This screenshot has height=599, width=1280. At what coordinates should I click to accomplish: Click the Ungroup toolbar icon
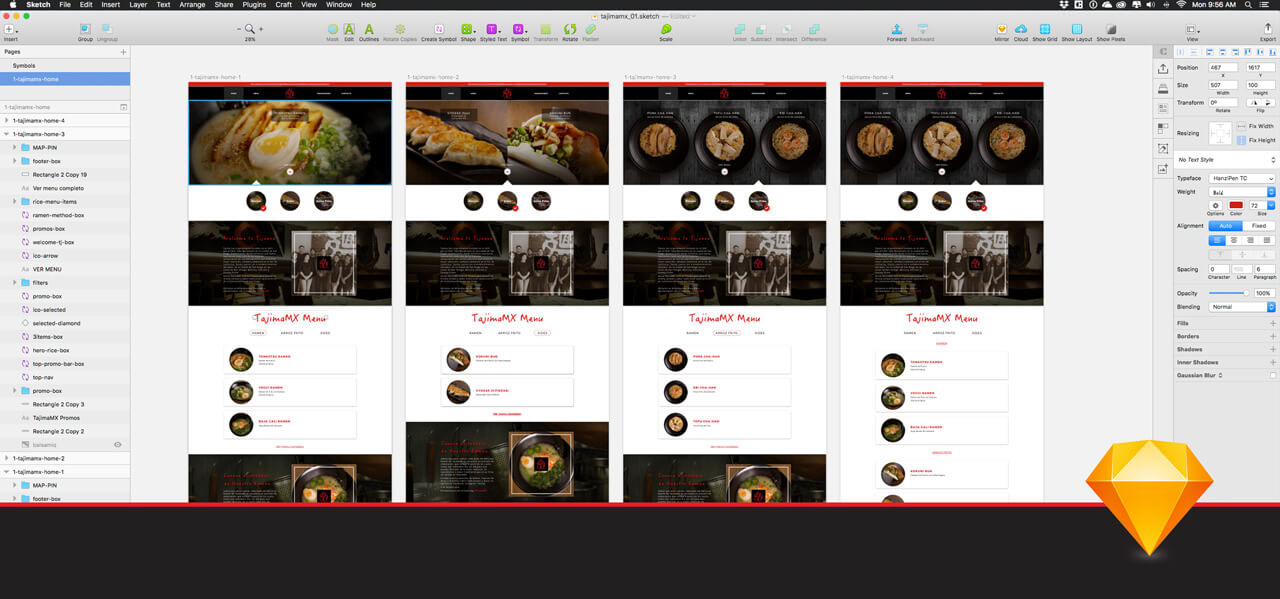click(x=107, y=30)
